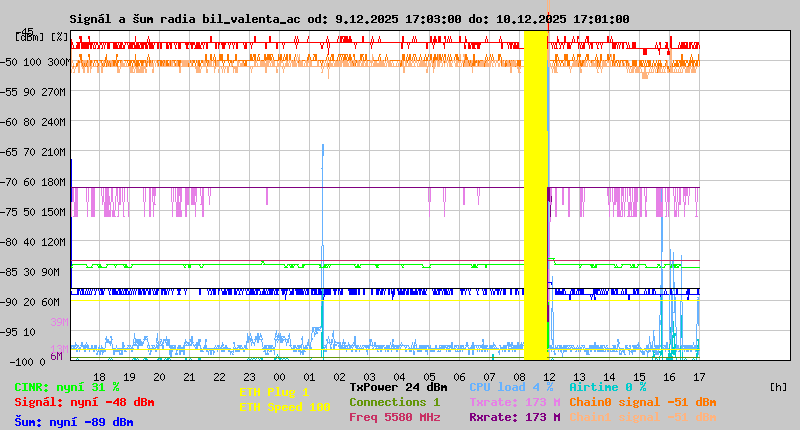Viewport: 800px width, 430px height.
Task: Select the 'Signál: nyní -48 dBm' legend entry
Action: (84, 402)
